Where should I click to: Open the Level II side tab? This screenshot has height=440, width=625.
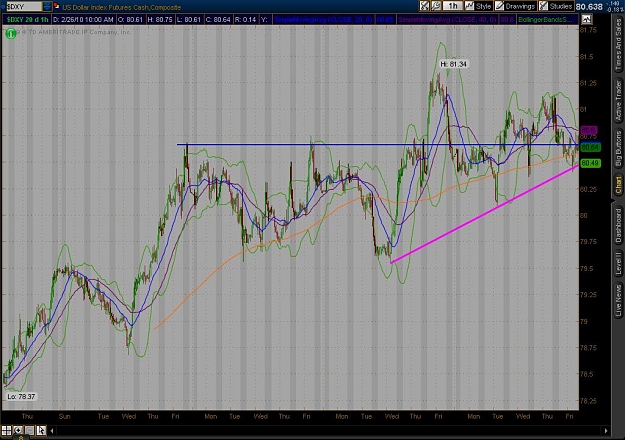point(618,263)
